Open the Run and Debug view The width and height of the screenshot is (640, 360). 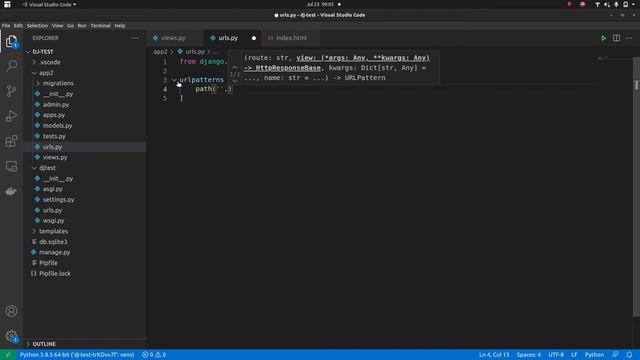pyautogui.click(x=11, y=116)
